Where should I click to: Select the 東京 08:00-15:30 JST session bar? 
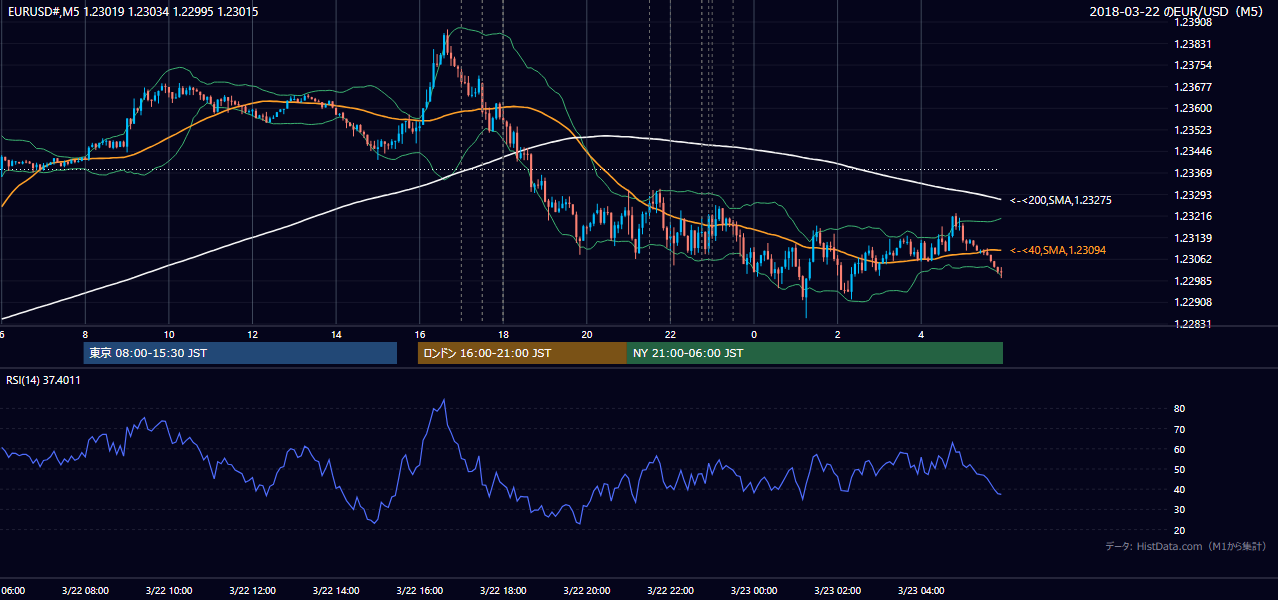[240, 353]
